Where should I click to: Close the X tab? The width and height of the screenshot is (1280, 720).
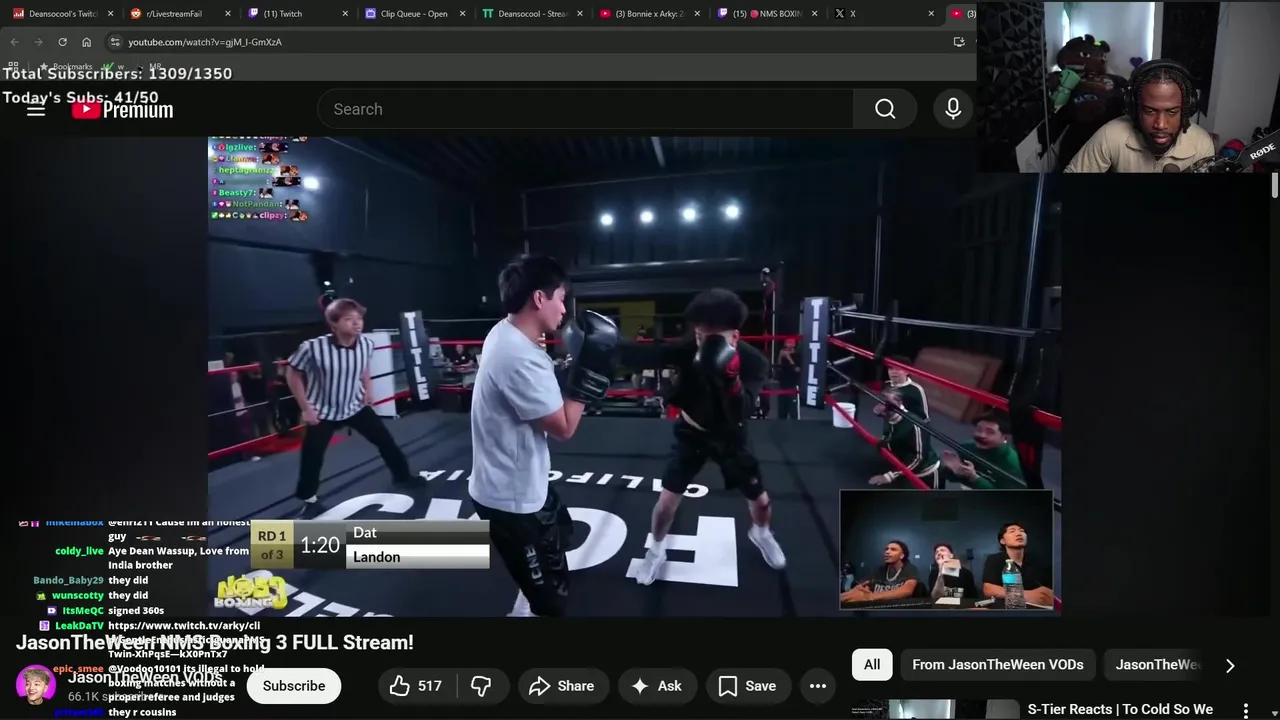[931, 14]
